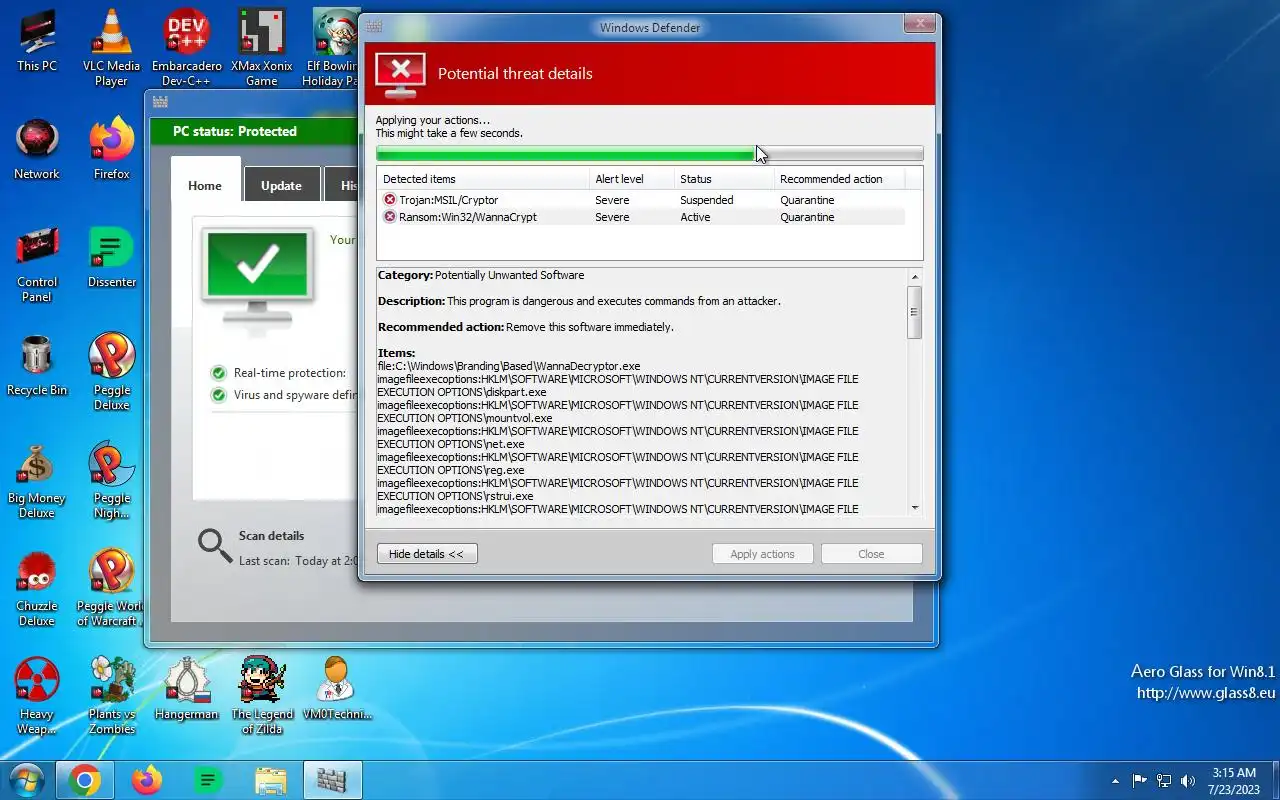This screenshot has width=1280, height=800.
Task: Open clock showing 3:15 AM
Action: click(x=1234, y=781)
